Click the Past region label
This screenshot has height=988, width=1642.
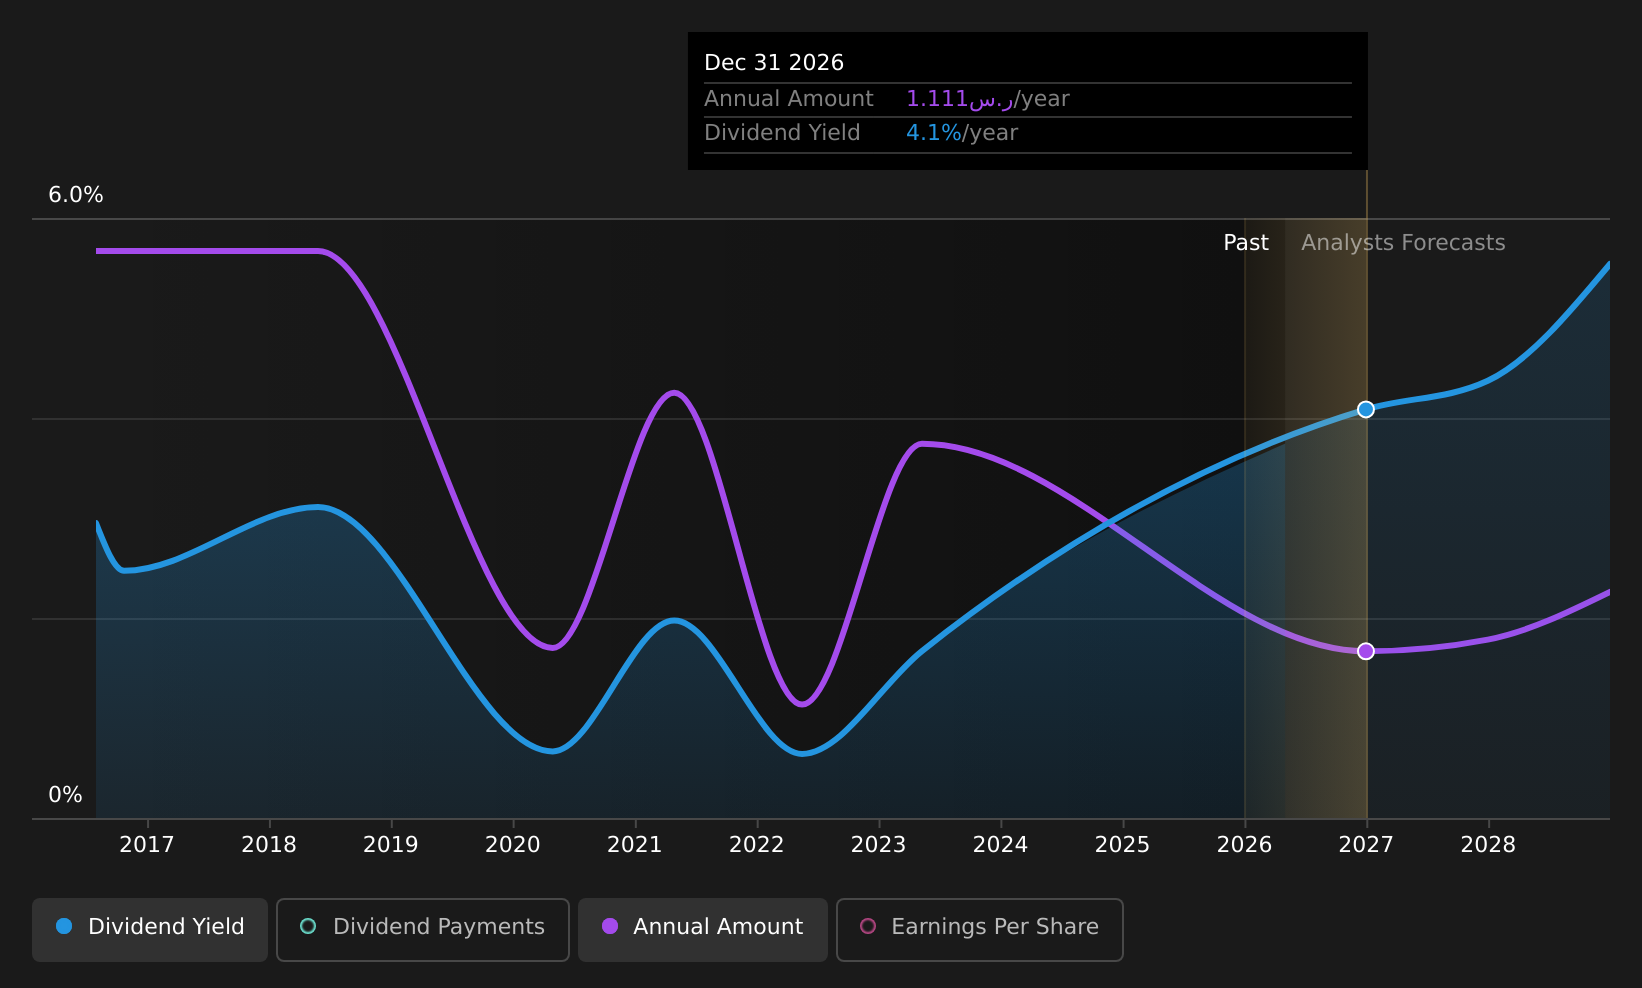coord(1246,243)
